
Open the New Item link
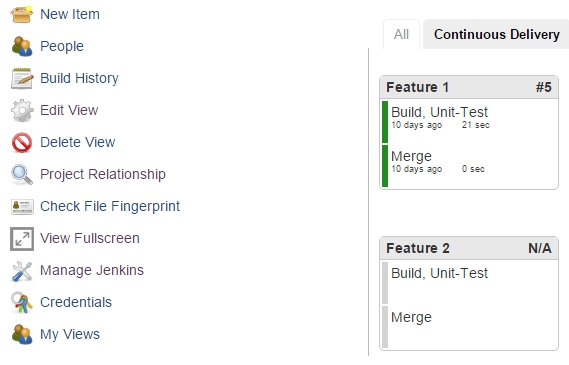pyautogui.click(x=70, y=14)
